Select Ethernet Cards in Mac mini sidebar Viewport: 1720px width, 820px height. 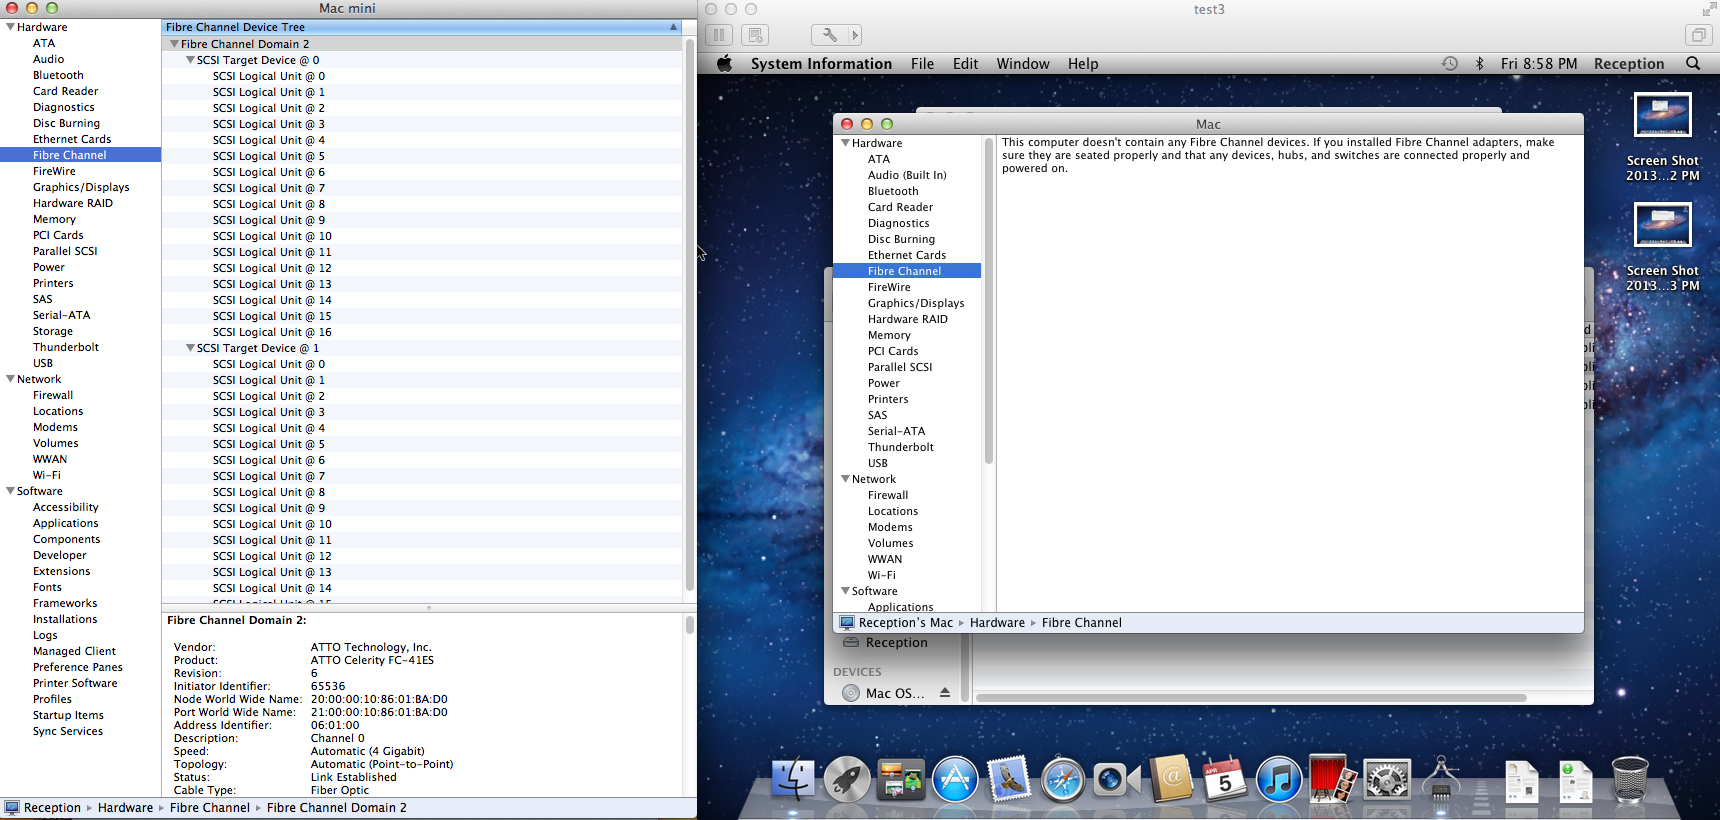(72, 139)
